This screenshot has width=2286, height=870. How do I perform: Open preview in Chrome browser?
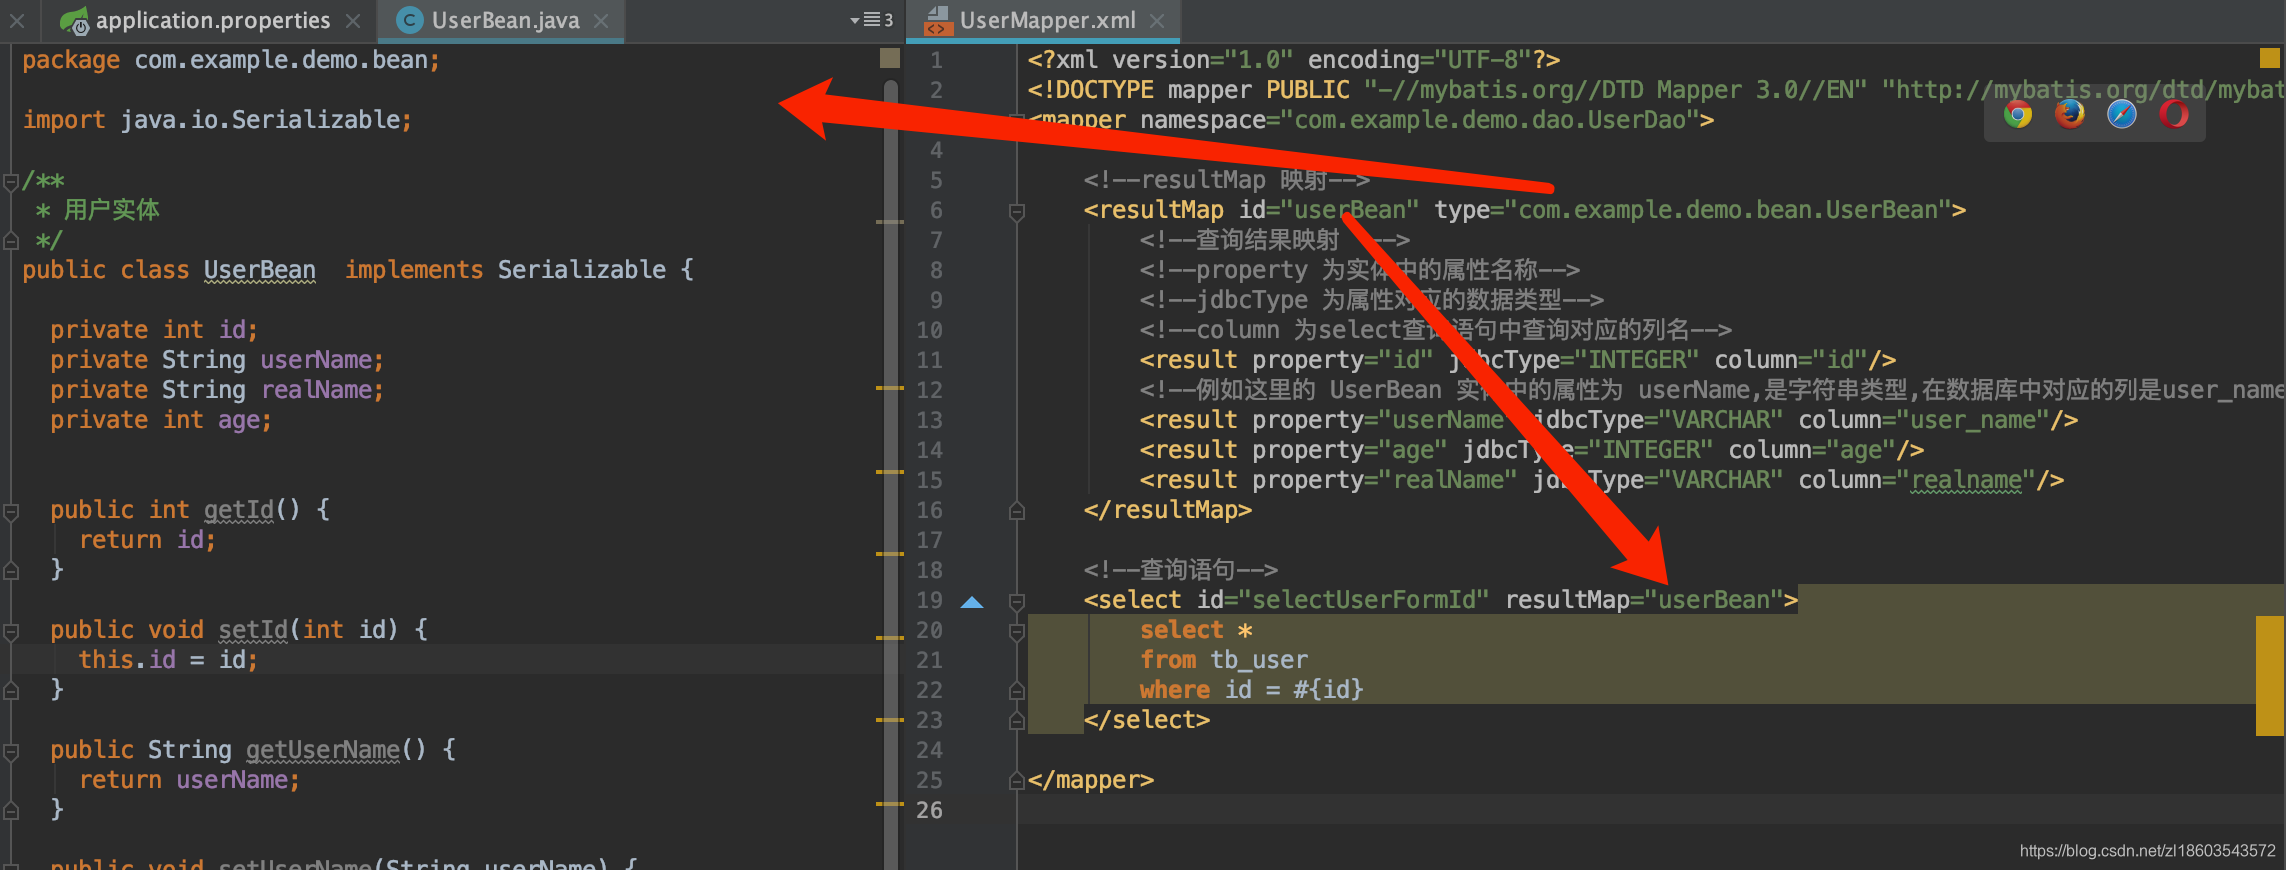click(2018, 115)
